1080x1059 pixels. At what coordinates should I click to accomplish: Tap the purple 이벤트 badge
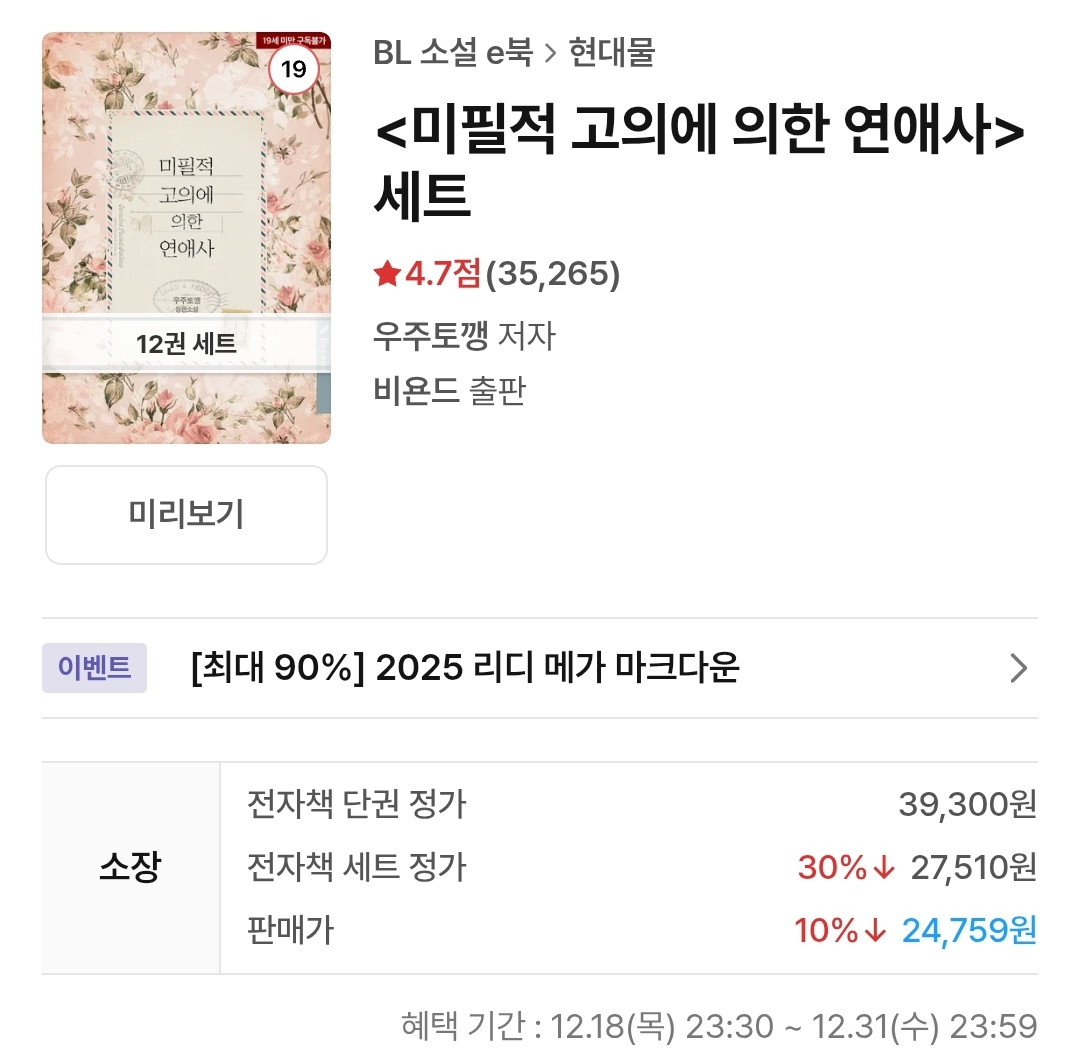coord(94,668)
